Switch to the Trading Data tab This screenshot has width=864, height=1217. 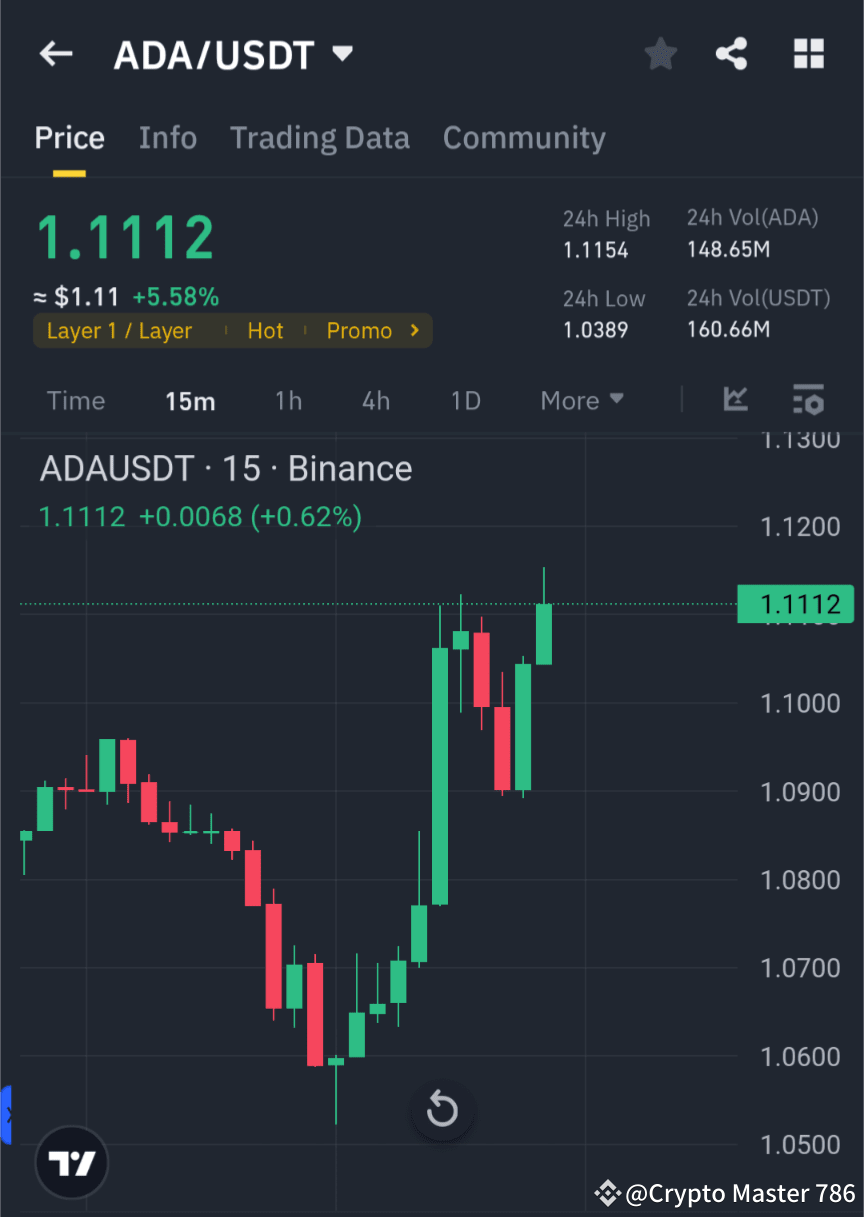[320, 137]
